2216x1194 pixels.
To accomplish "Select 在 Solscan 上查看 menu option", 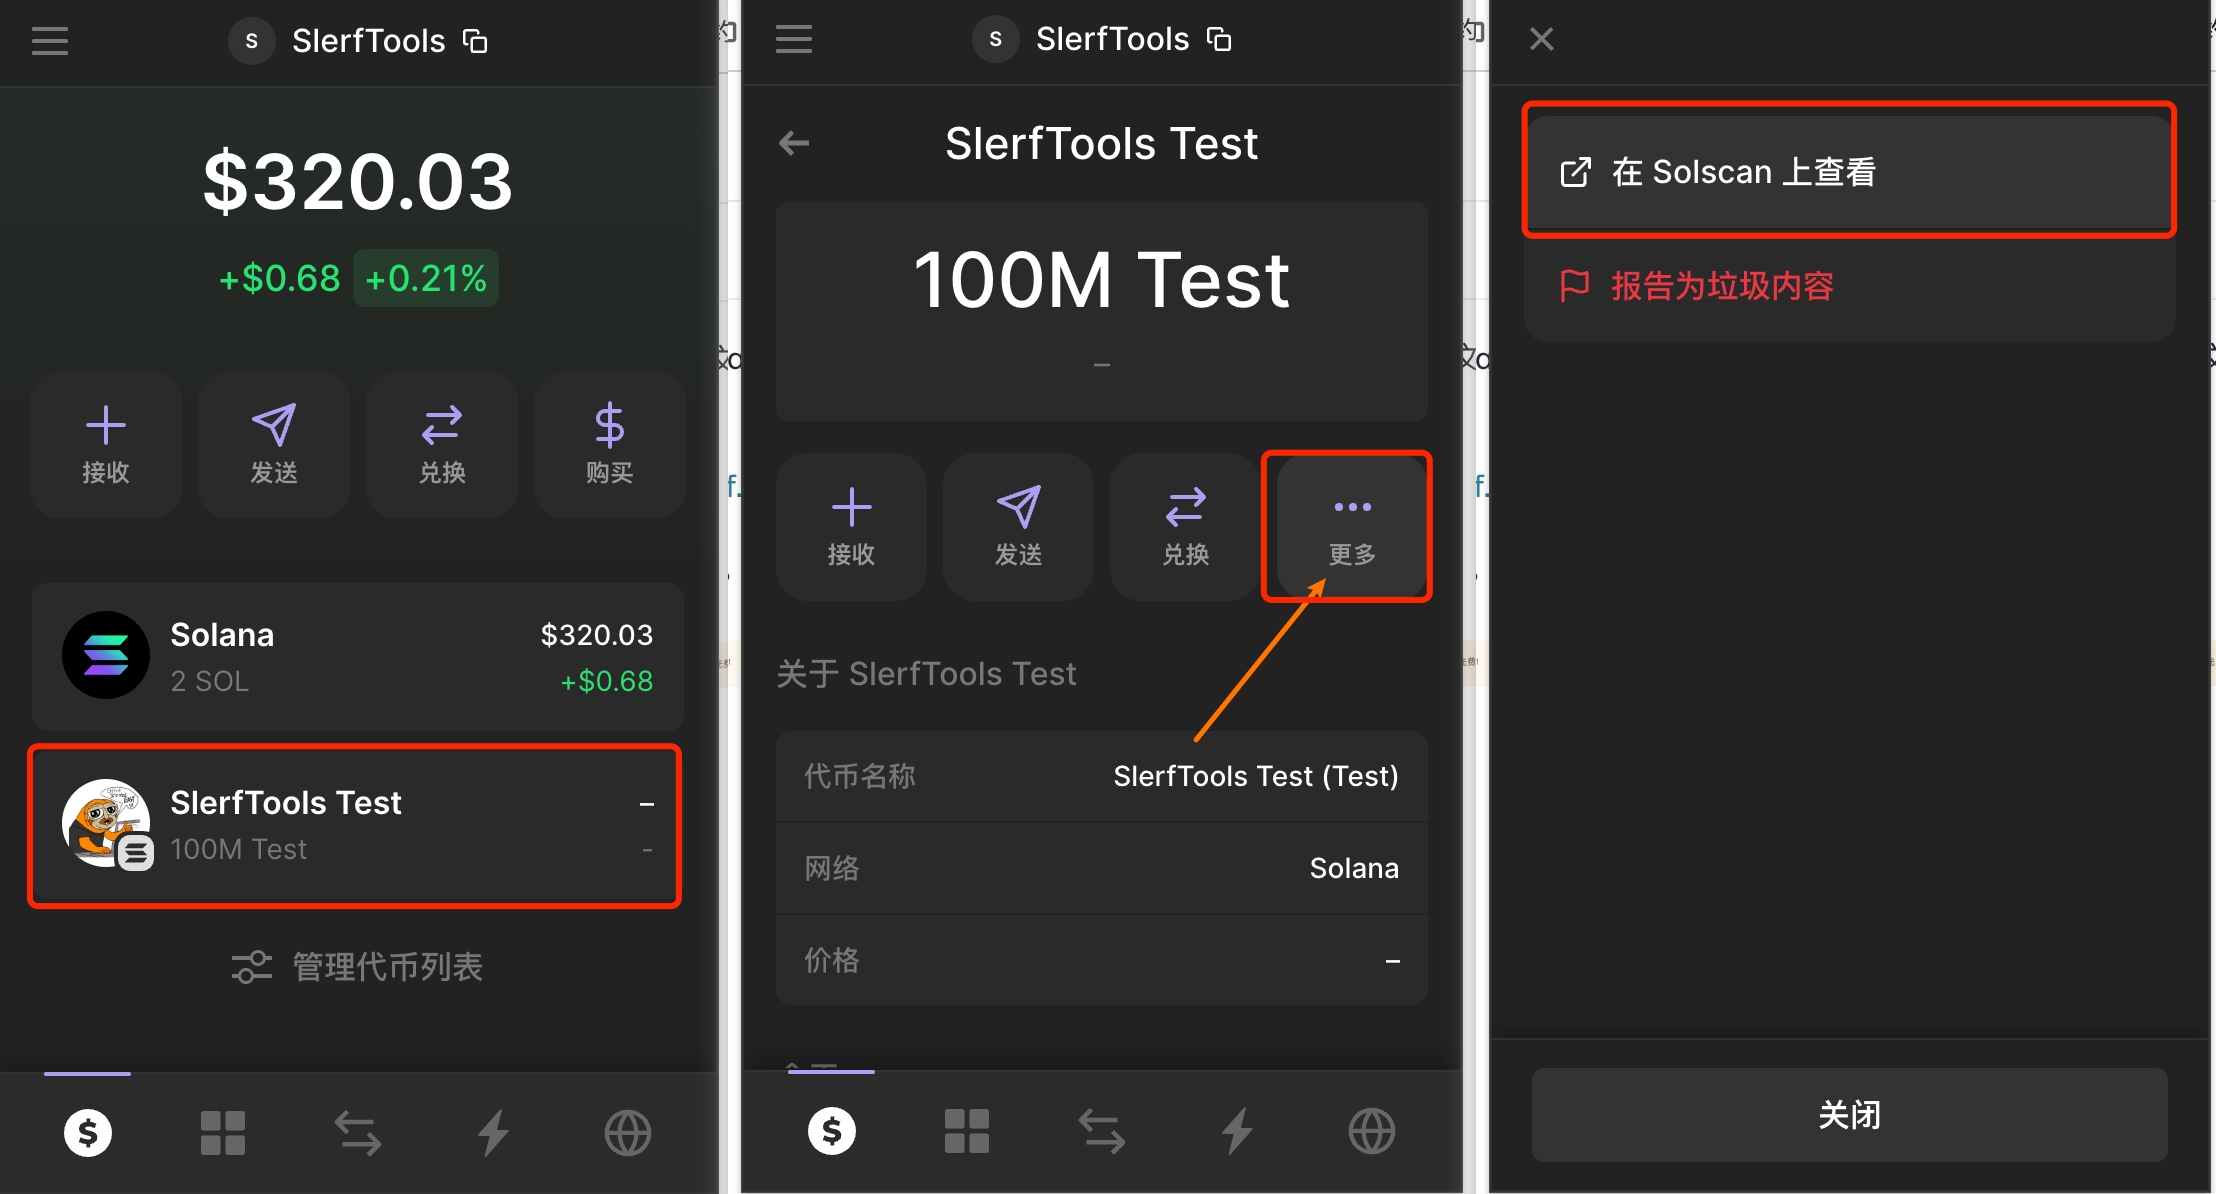I will pyautogui.click(x=1849, y=172).
